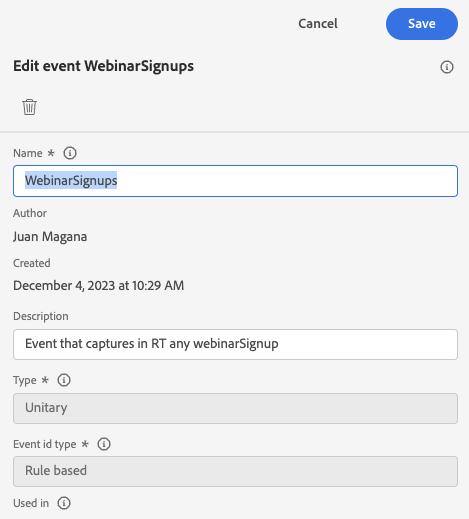Click the info icon beside Type
The image size is (469, 519).
click(x=64, y=380)
